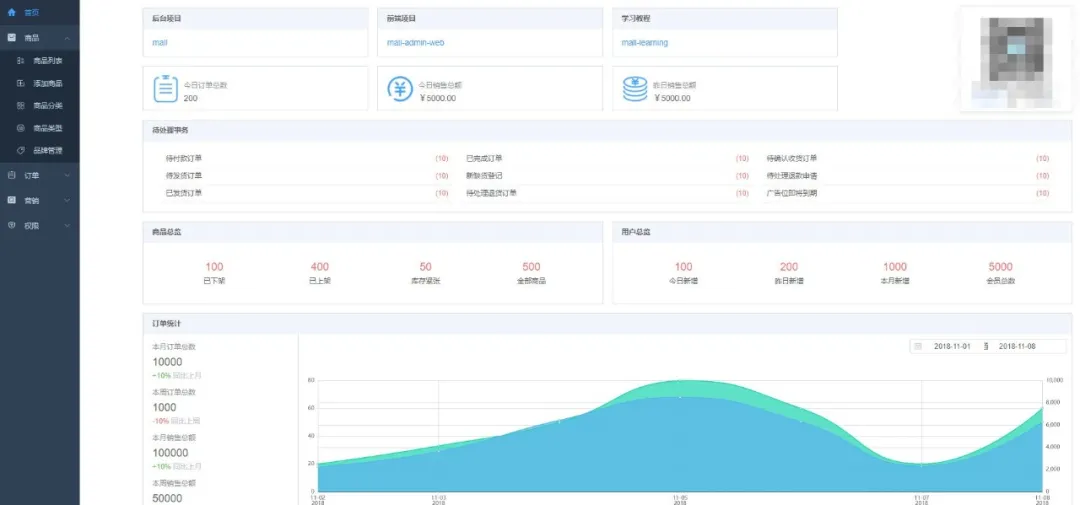Viewport: 1080px width, 505px height.
Task: Open the mall-learning tutorial link
Action: 645,43
